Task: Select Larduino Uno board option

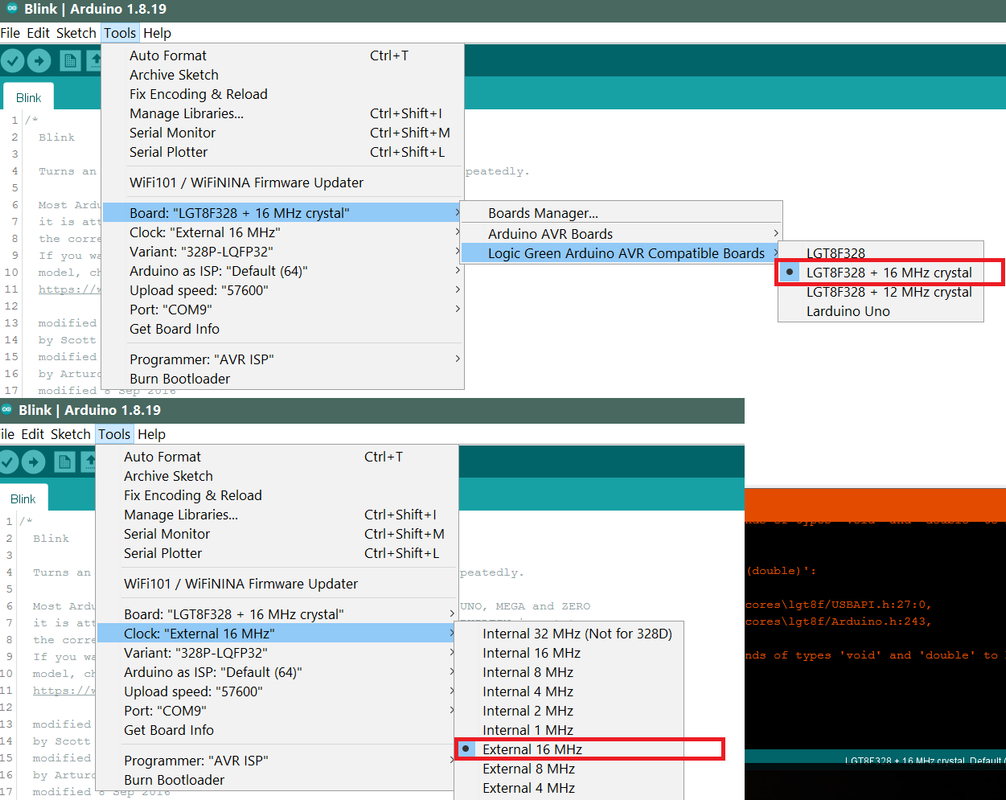Action: pyautogui.click(x=880, y=311)
